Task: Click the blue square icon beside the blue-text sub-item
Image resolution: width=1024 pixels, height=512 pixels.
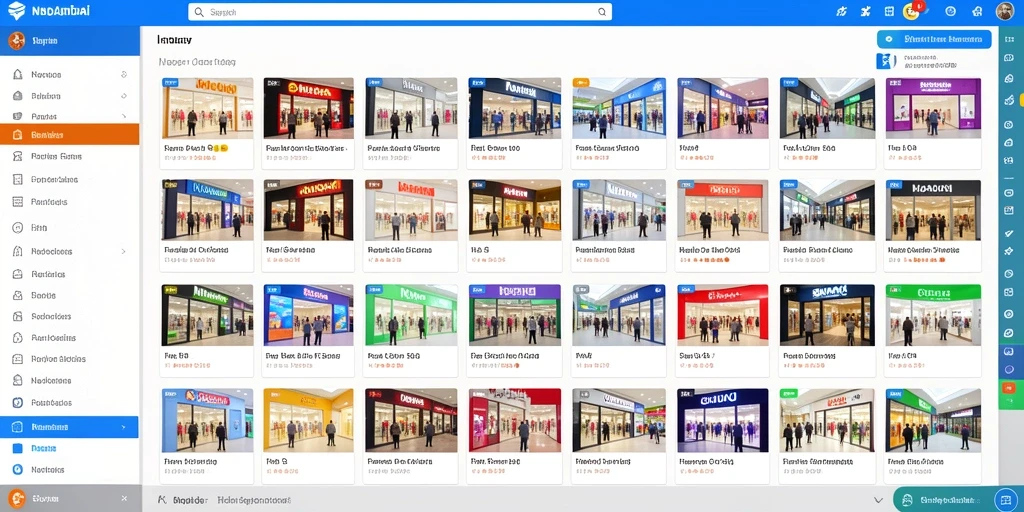Action: [18, 449]
